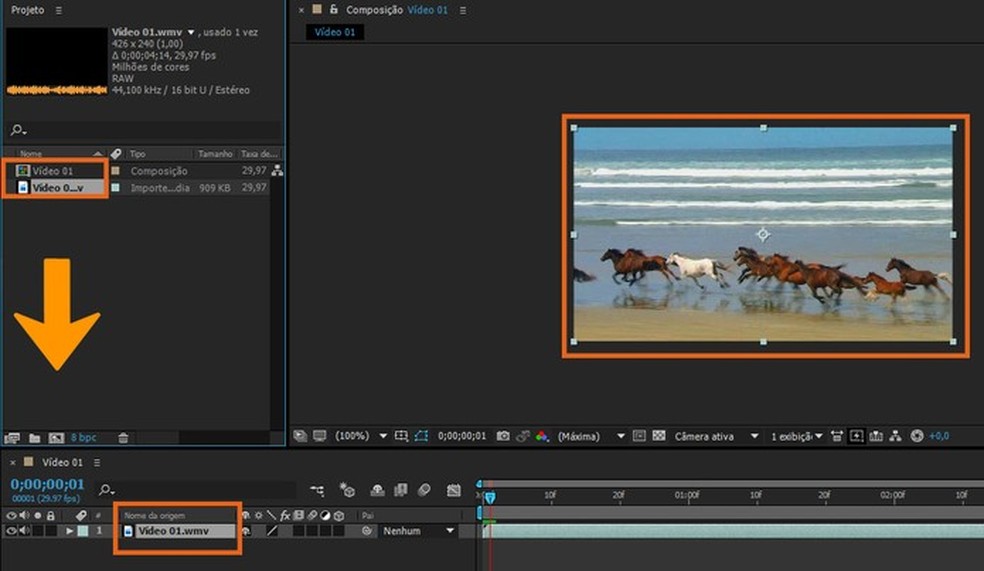This screenshot has width=984, height=571.
Task: Take a snapshot with the camera icon
Action: [x=504, y=437]
